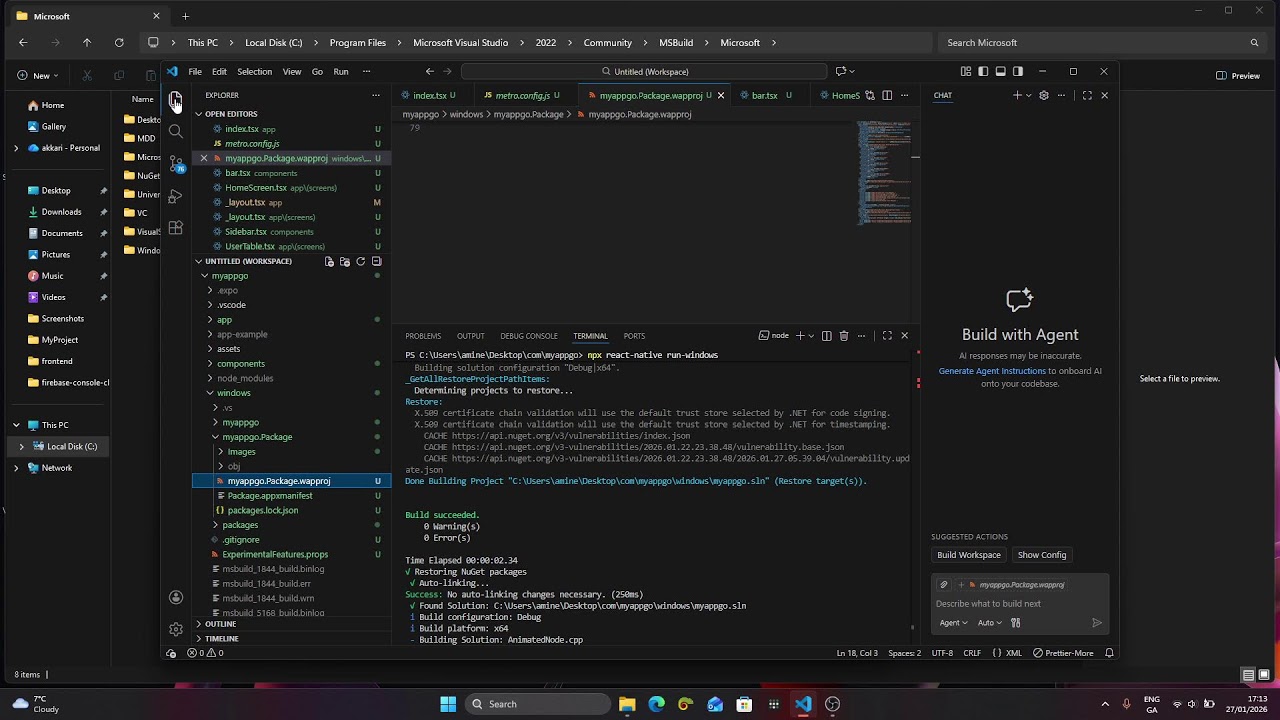The height and width of the screenshot is (720, 1280).
Task: Click New Folder icon in workspace header
Action: point(345,261)
